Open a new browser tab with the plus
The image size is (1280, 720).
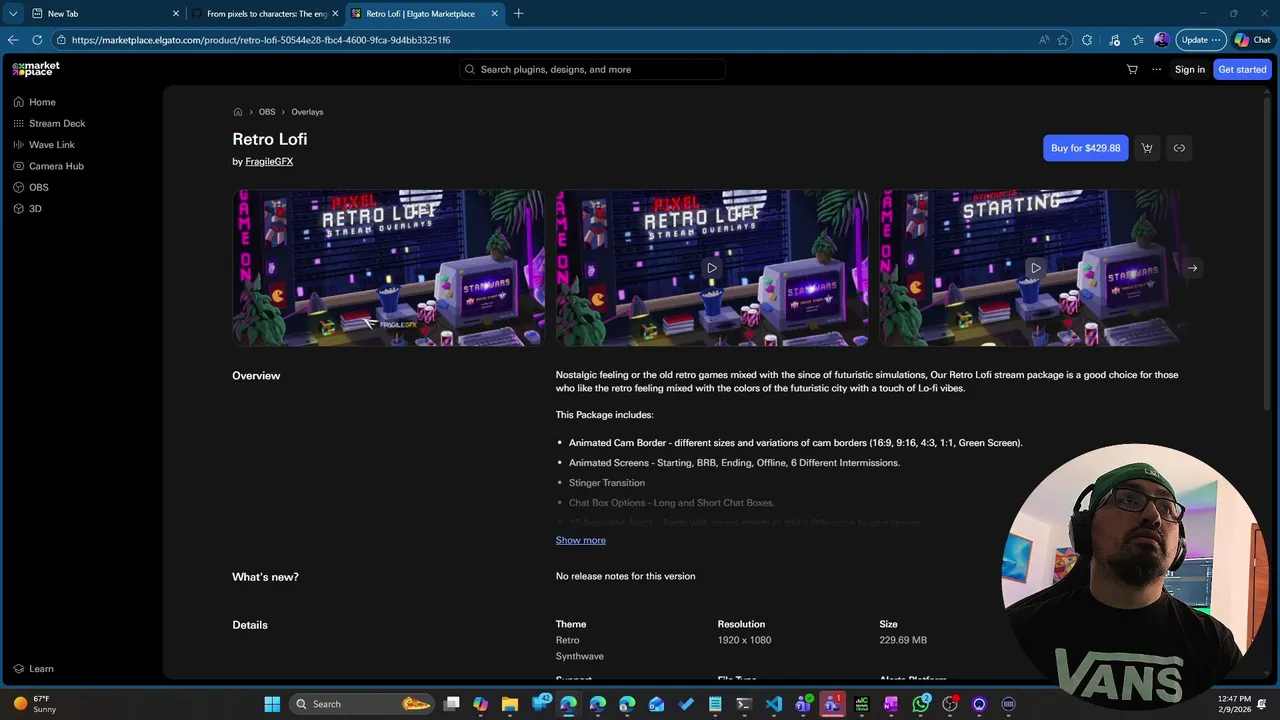pos(518,14)
